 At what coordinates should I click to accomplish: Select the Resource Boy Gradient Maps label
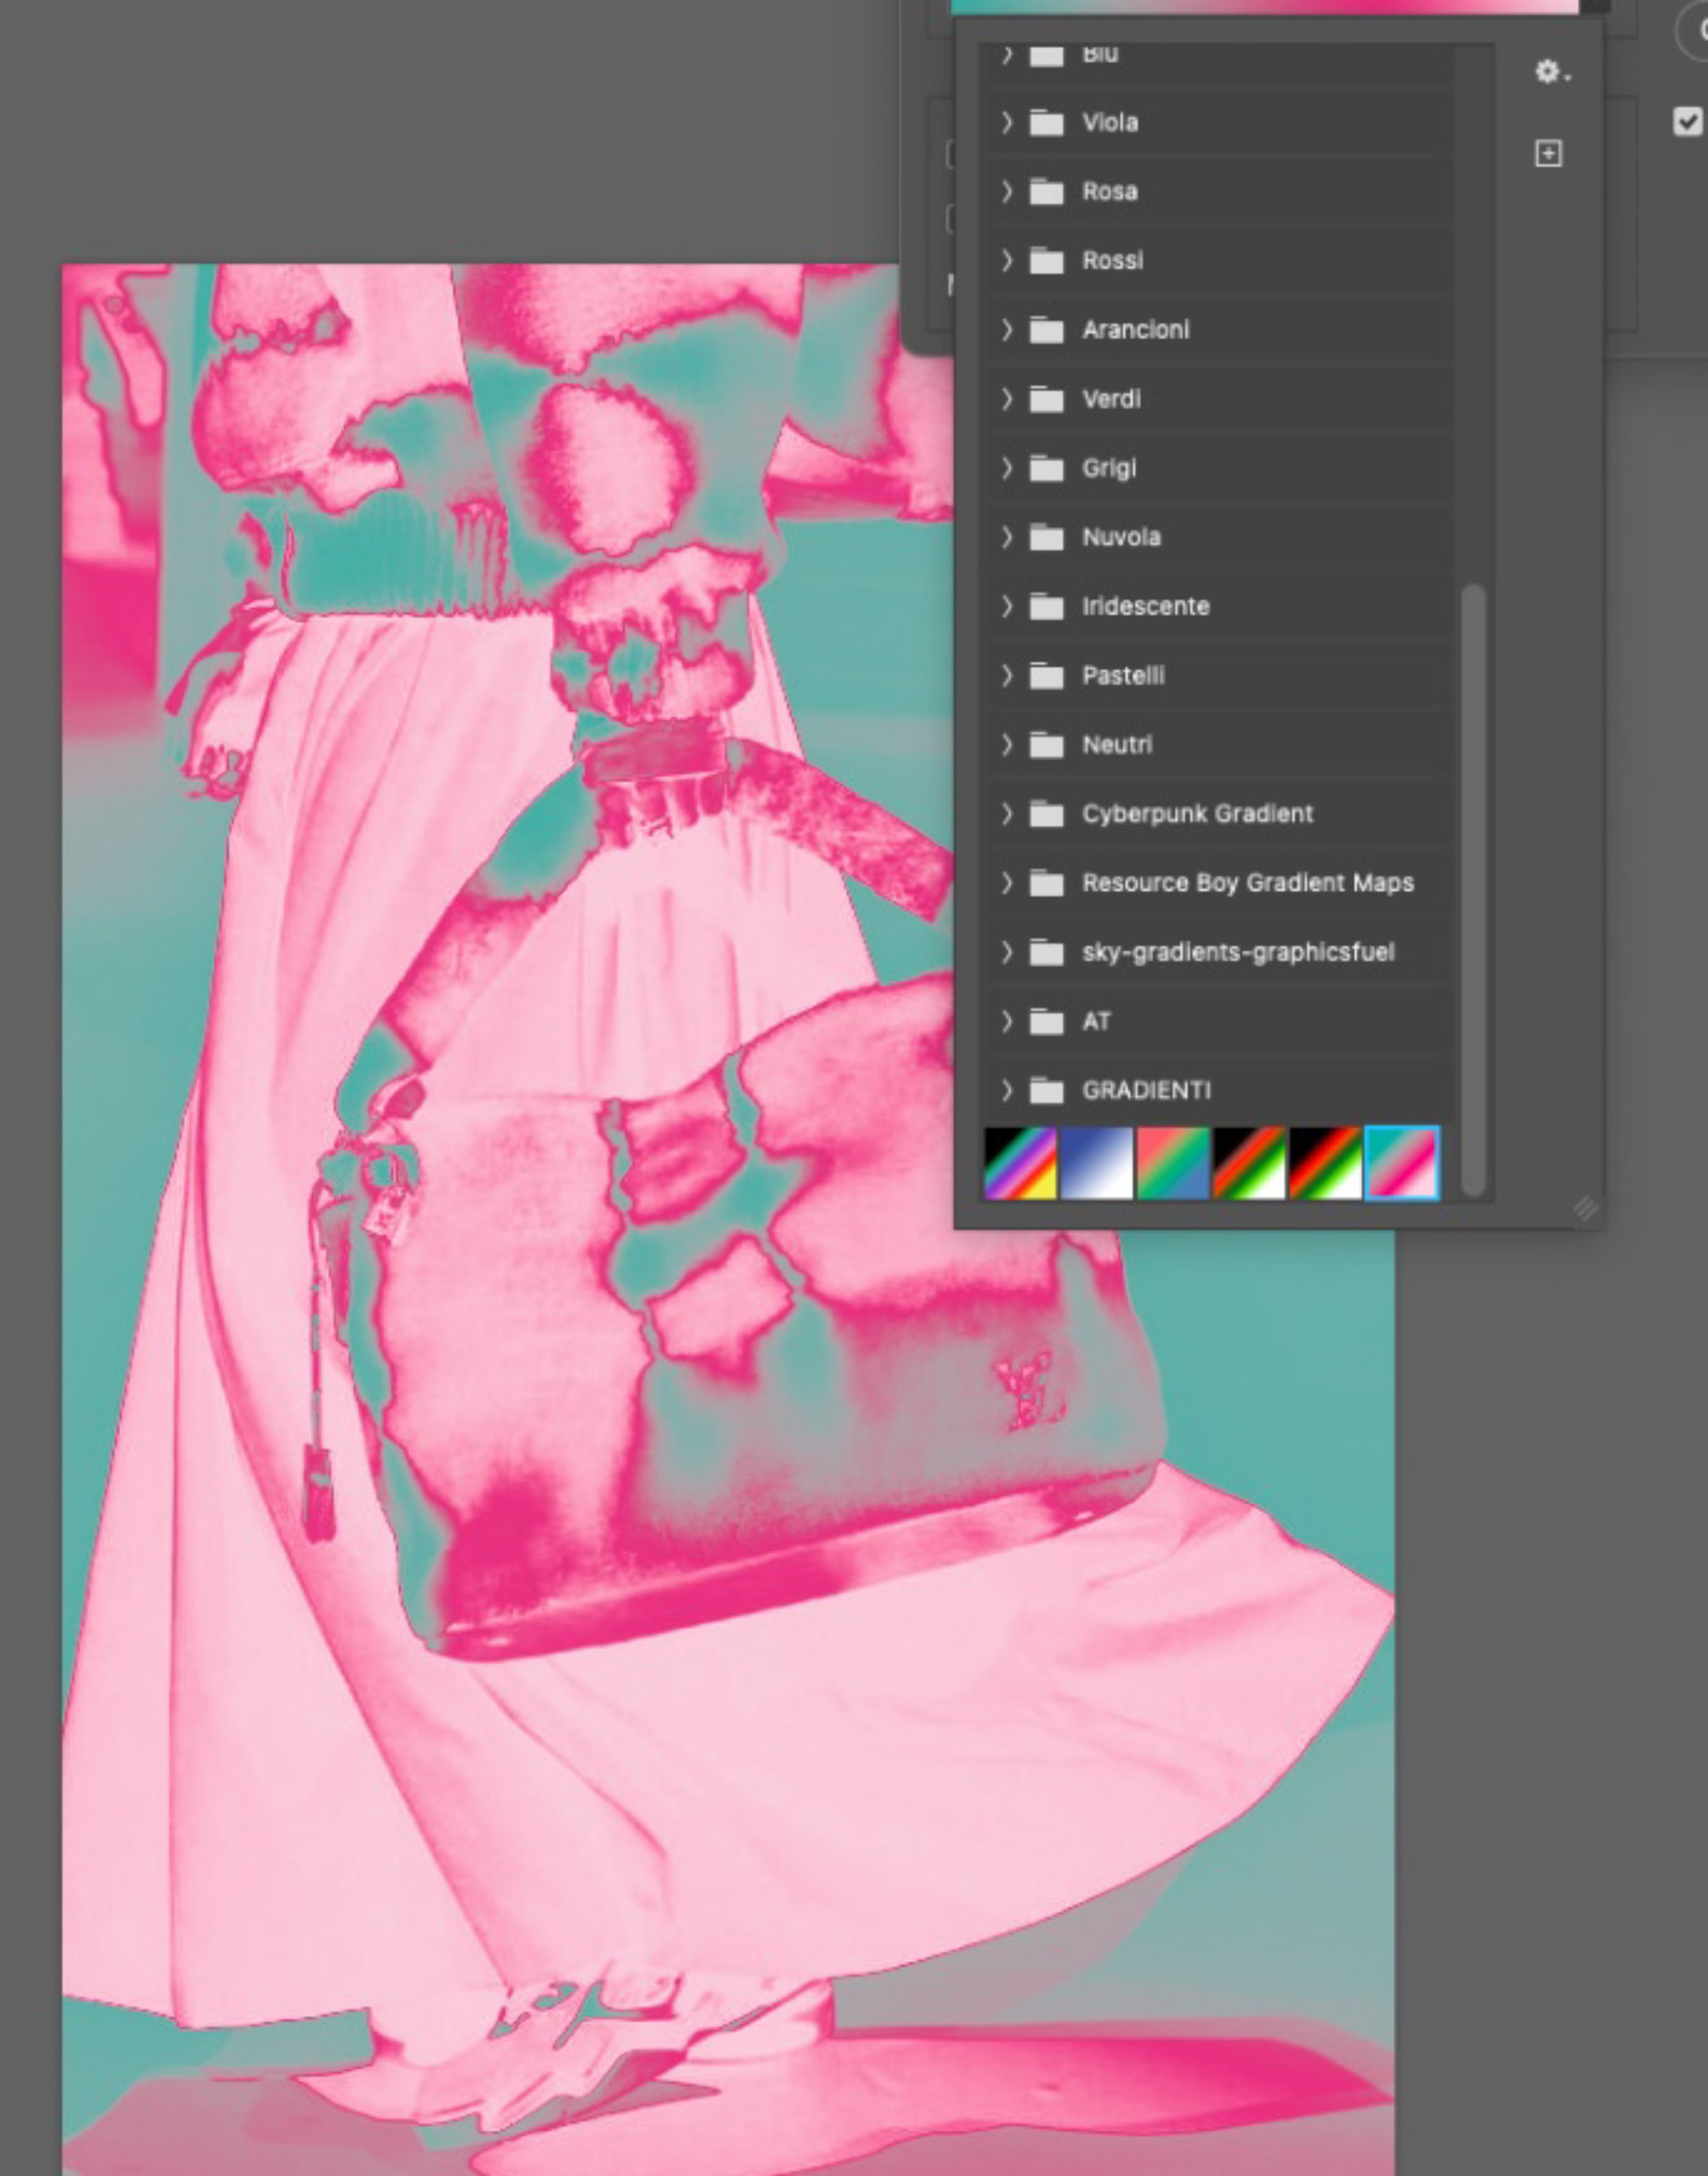1248,883
